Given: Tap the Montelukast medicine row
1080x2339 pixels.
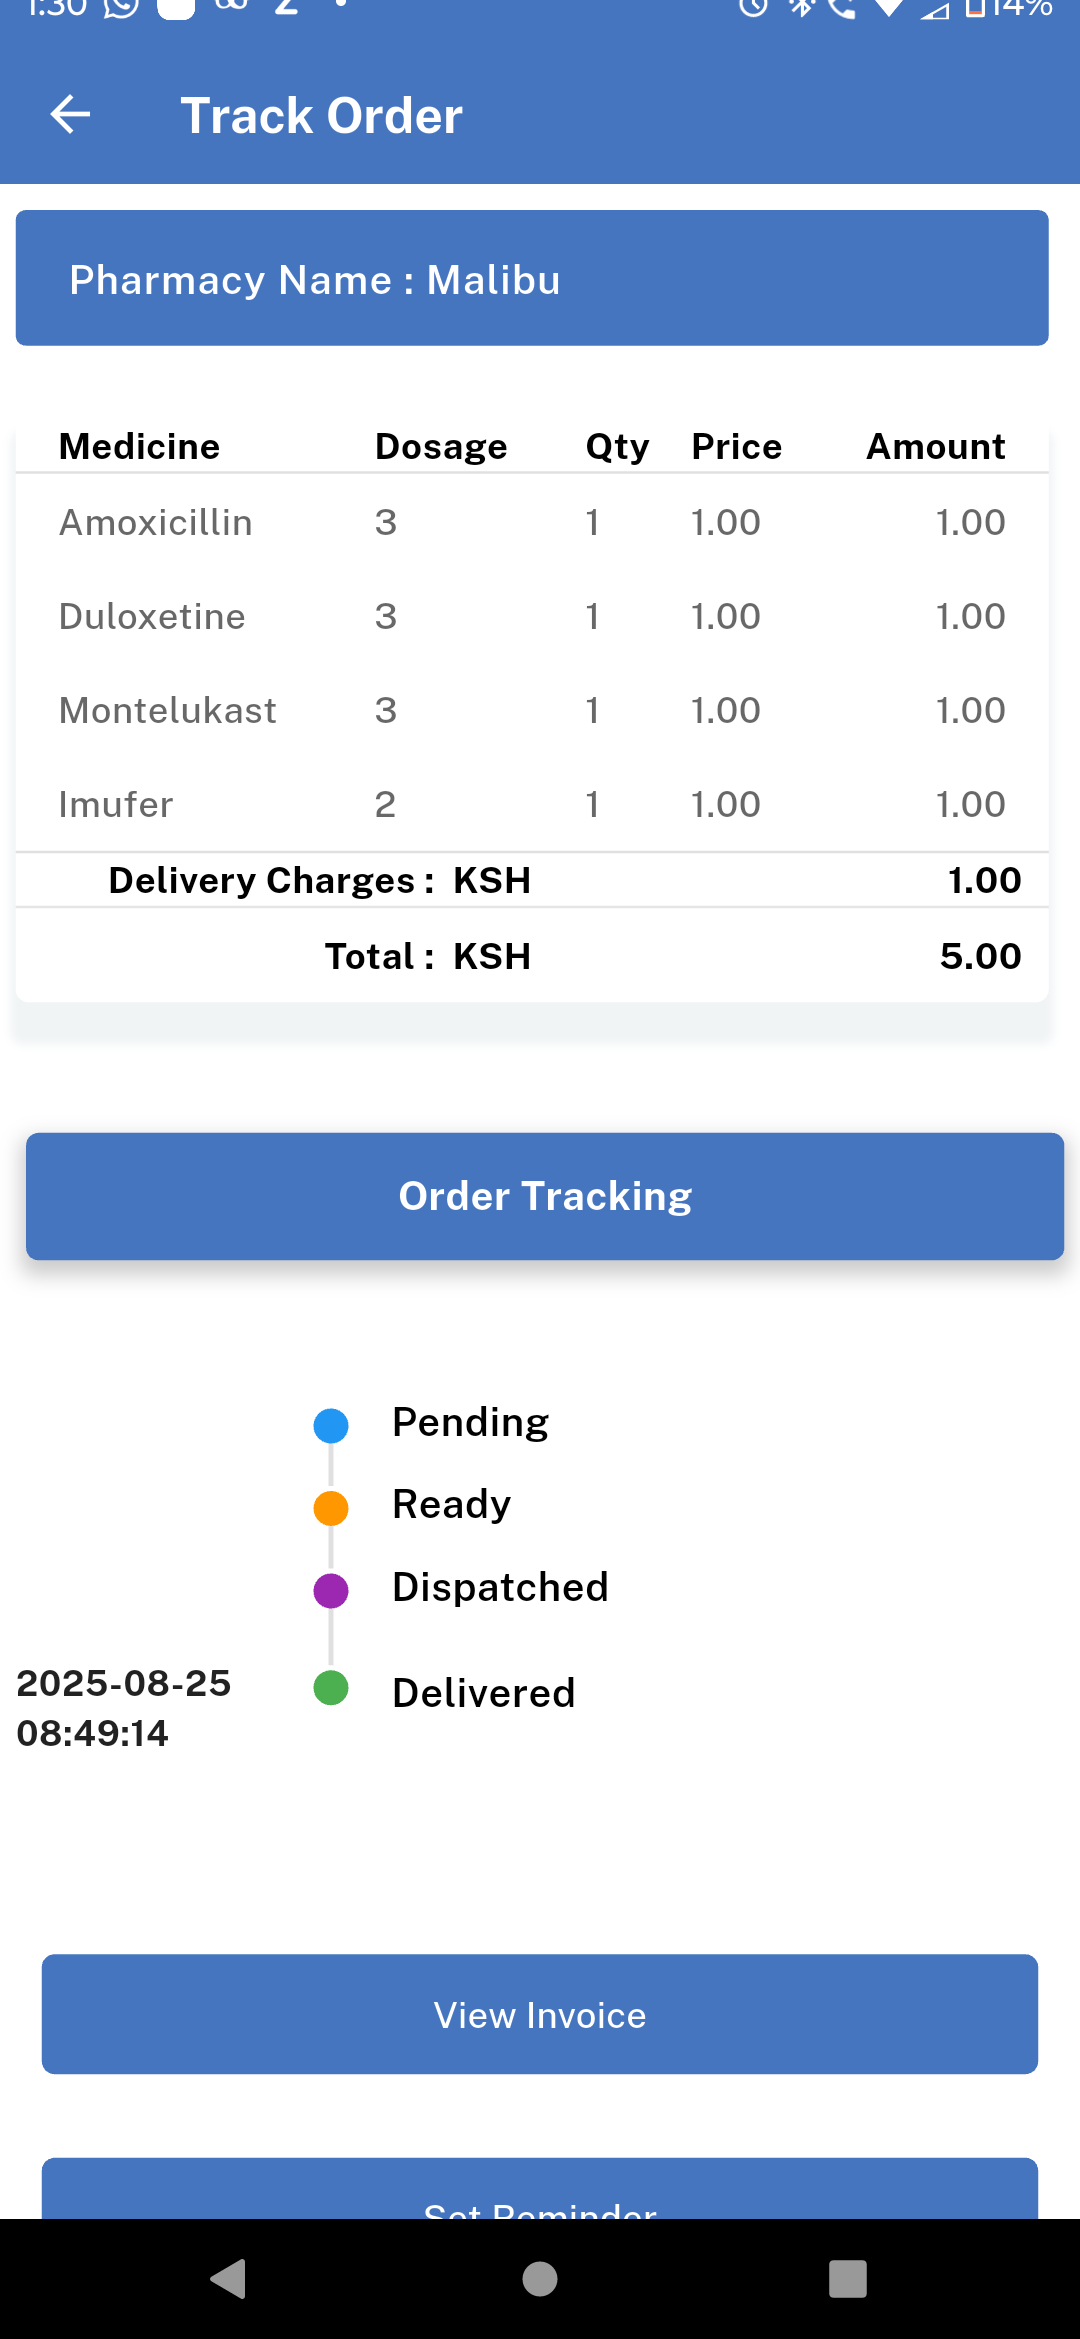Looking at the screenshot, I should pos(532,710).
